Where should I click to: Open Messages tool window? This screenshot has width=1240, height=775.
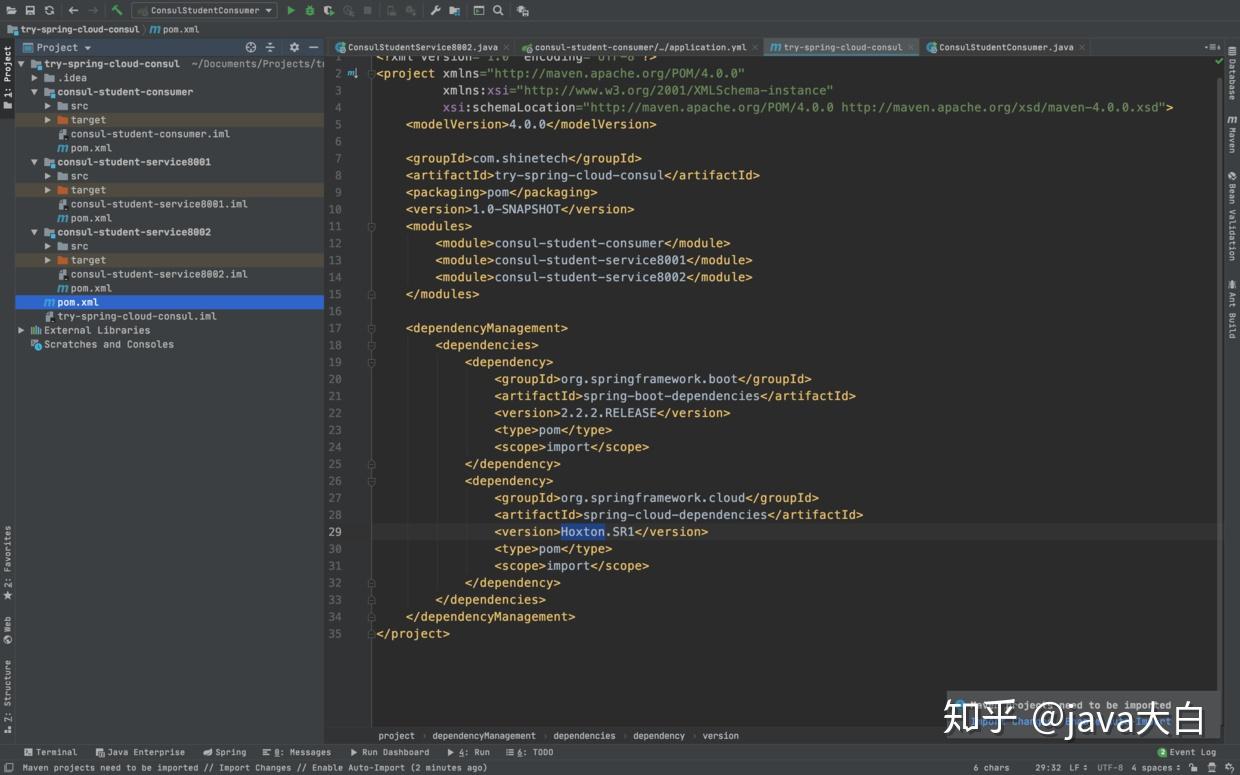296,752
